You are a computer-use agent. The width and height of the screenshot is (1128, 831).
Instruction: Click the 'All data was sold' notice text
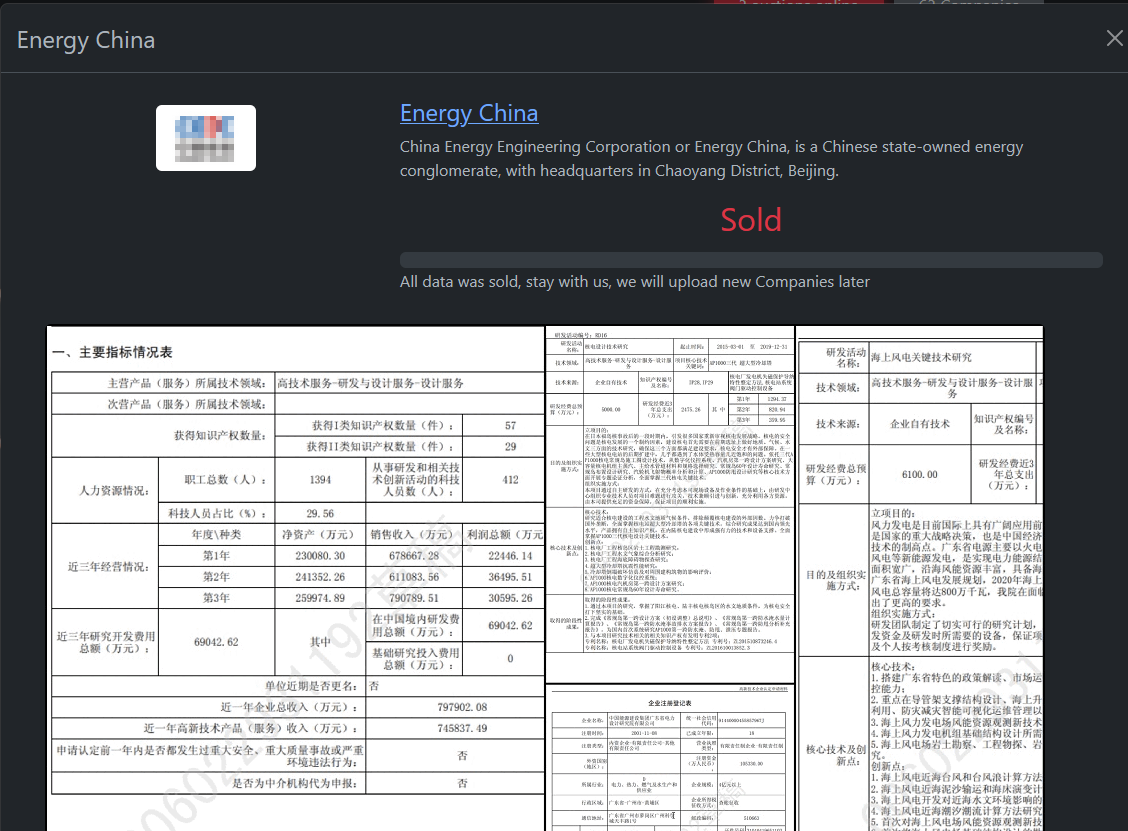634,281
